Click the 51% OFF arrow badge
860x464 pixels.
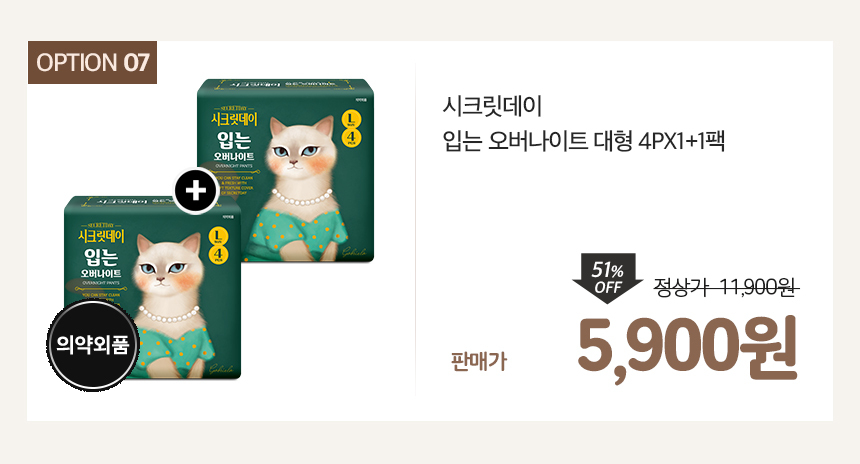click(x=608, y=279)
